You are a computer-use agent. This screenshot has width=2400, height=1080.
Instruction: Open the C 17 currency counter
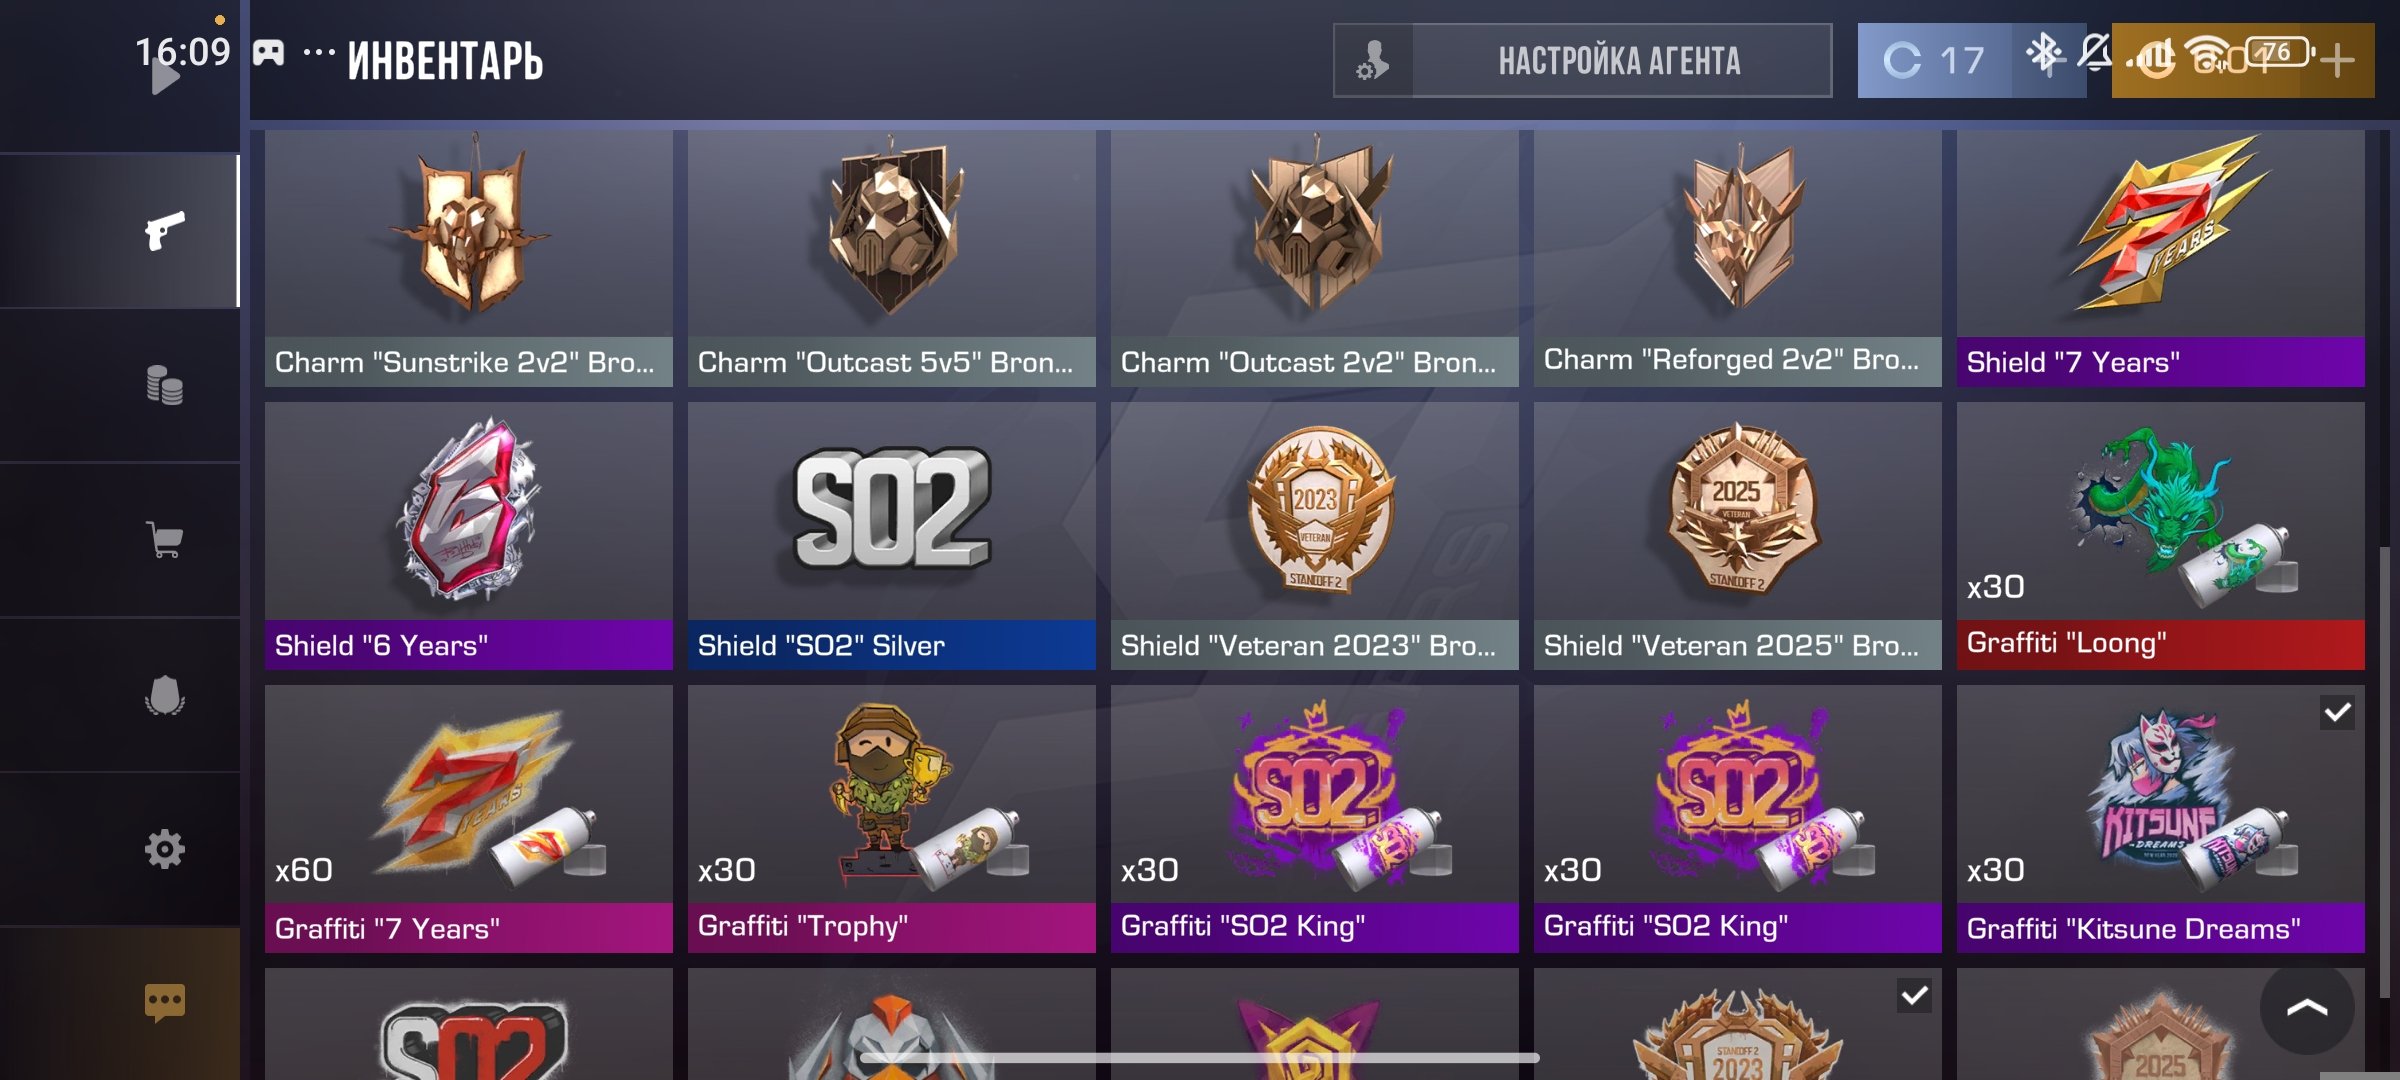(1934, 60)
